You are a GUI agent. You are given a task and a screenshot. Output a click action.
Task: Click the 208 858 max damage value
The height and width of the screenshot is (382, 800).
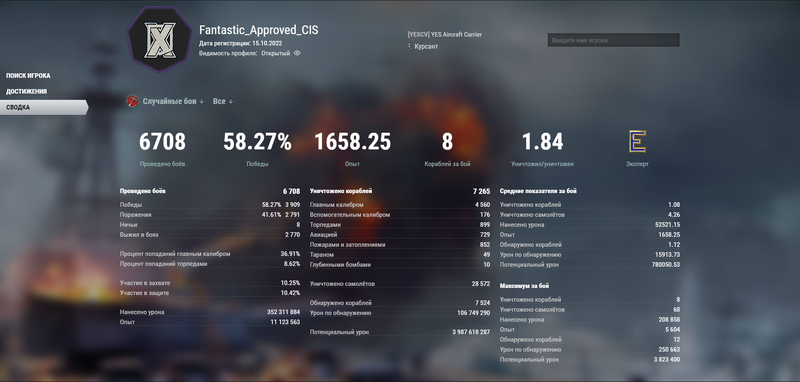pyautogui.click(x=669, y=320)
